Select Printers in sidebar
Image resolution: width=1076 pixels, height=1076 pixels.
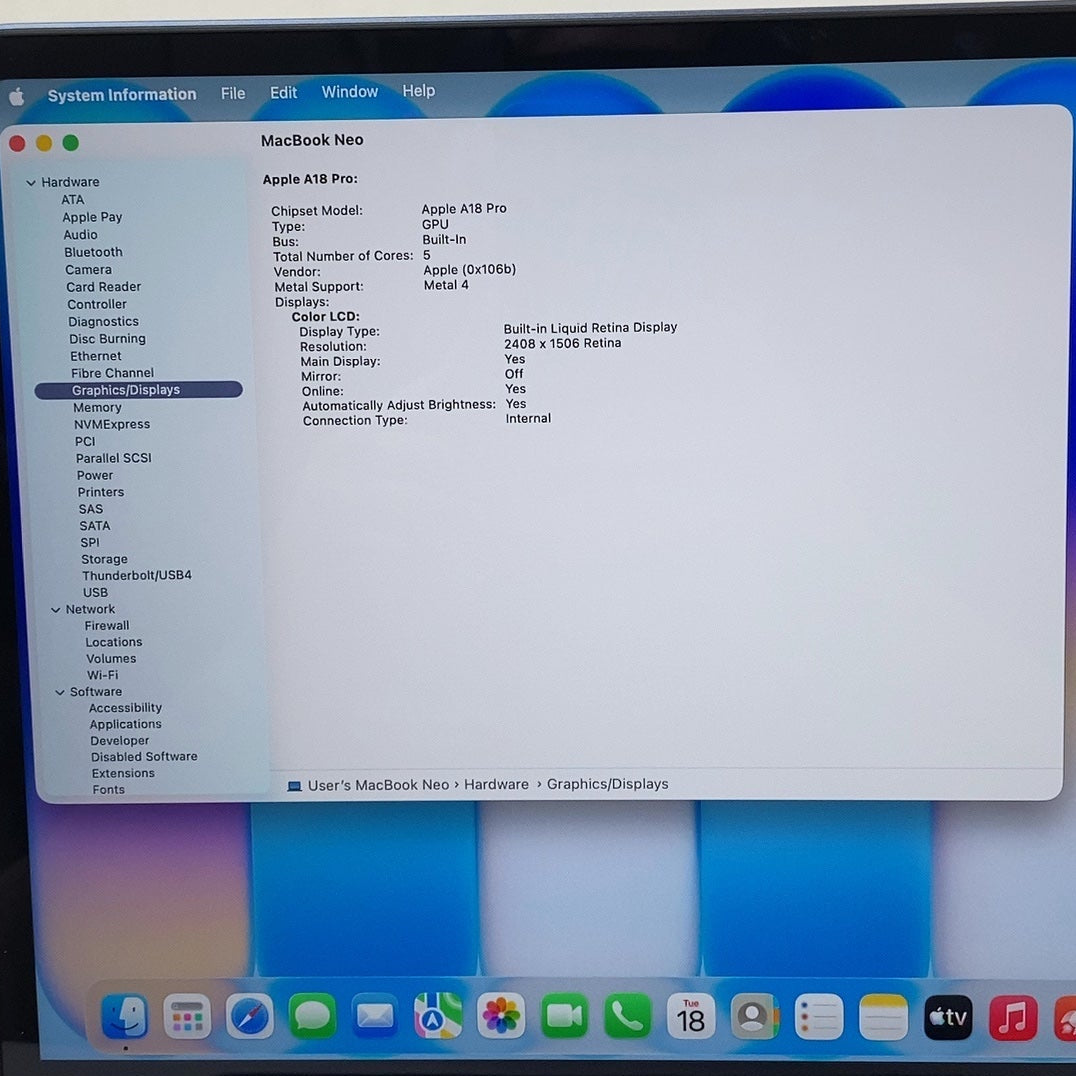click(101, 492)
